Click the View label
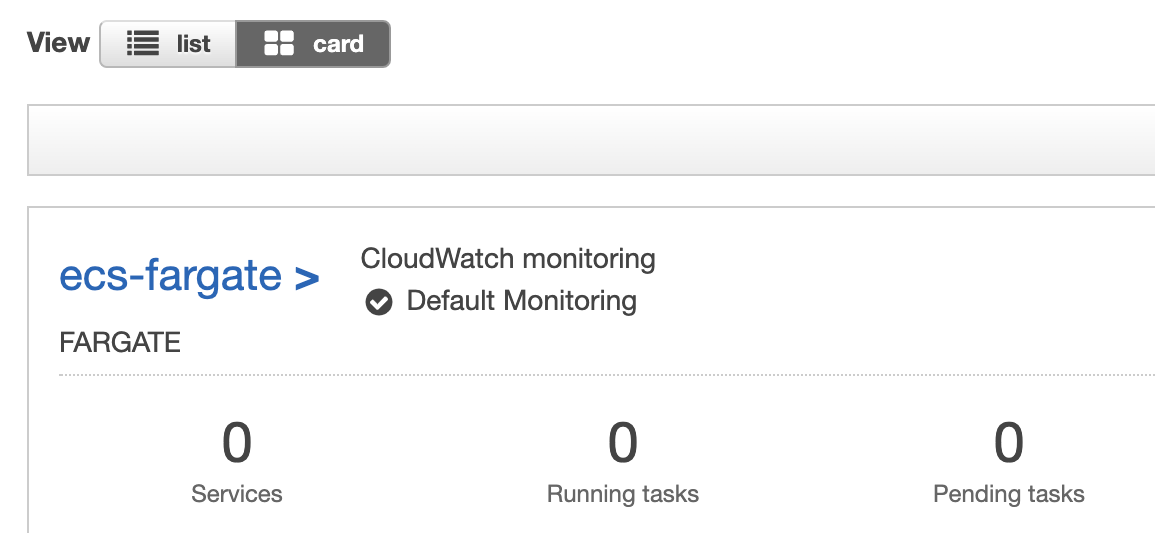 tap(58, 43)
